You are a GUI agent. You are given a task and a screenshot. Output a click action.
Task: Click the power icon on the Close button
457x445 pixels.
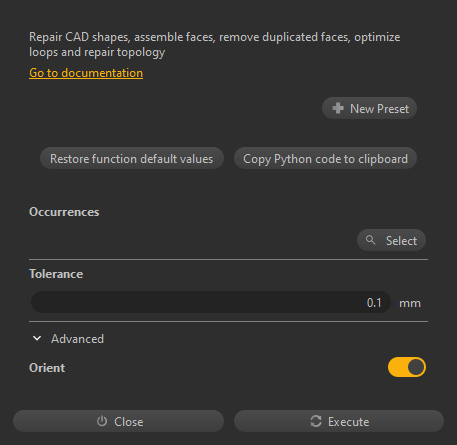pyautogui.click(x=102, y=421)
